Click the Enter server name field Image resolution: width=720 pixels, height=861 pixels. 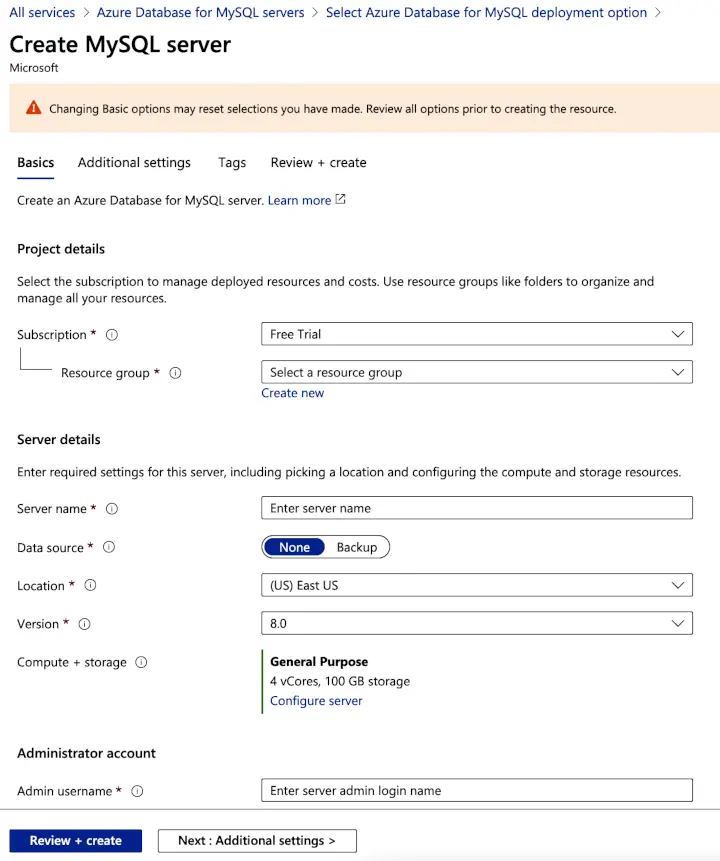476,508
